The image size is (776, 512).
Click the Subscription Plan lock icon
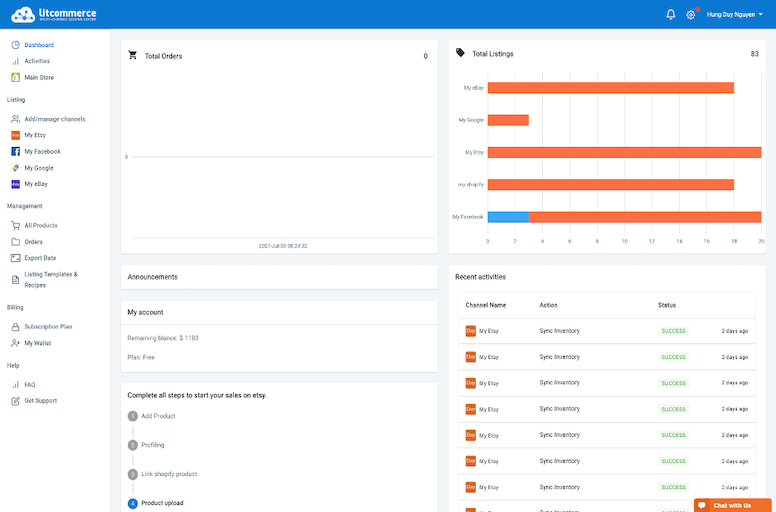pos(15,327)
